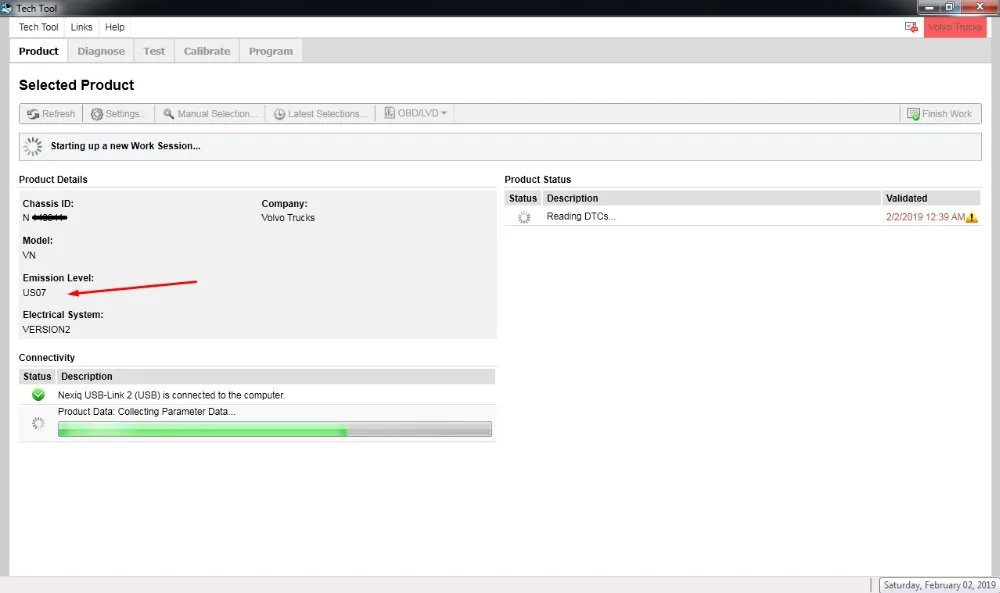Click the Refresh icon in the toolbar
The image size is (1000, 593).
[x=33, y=113]
